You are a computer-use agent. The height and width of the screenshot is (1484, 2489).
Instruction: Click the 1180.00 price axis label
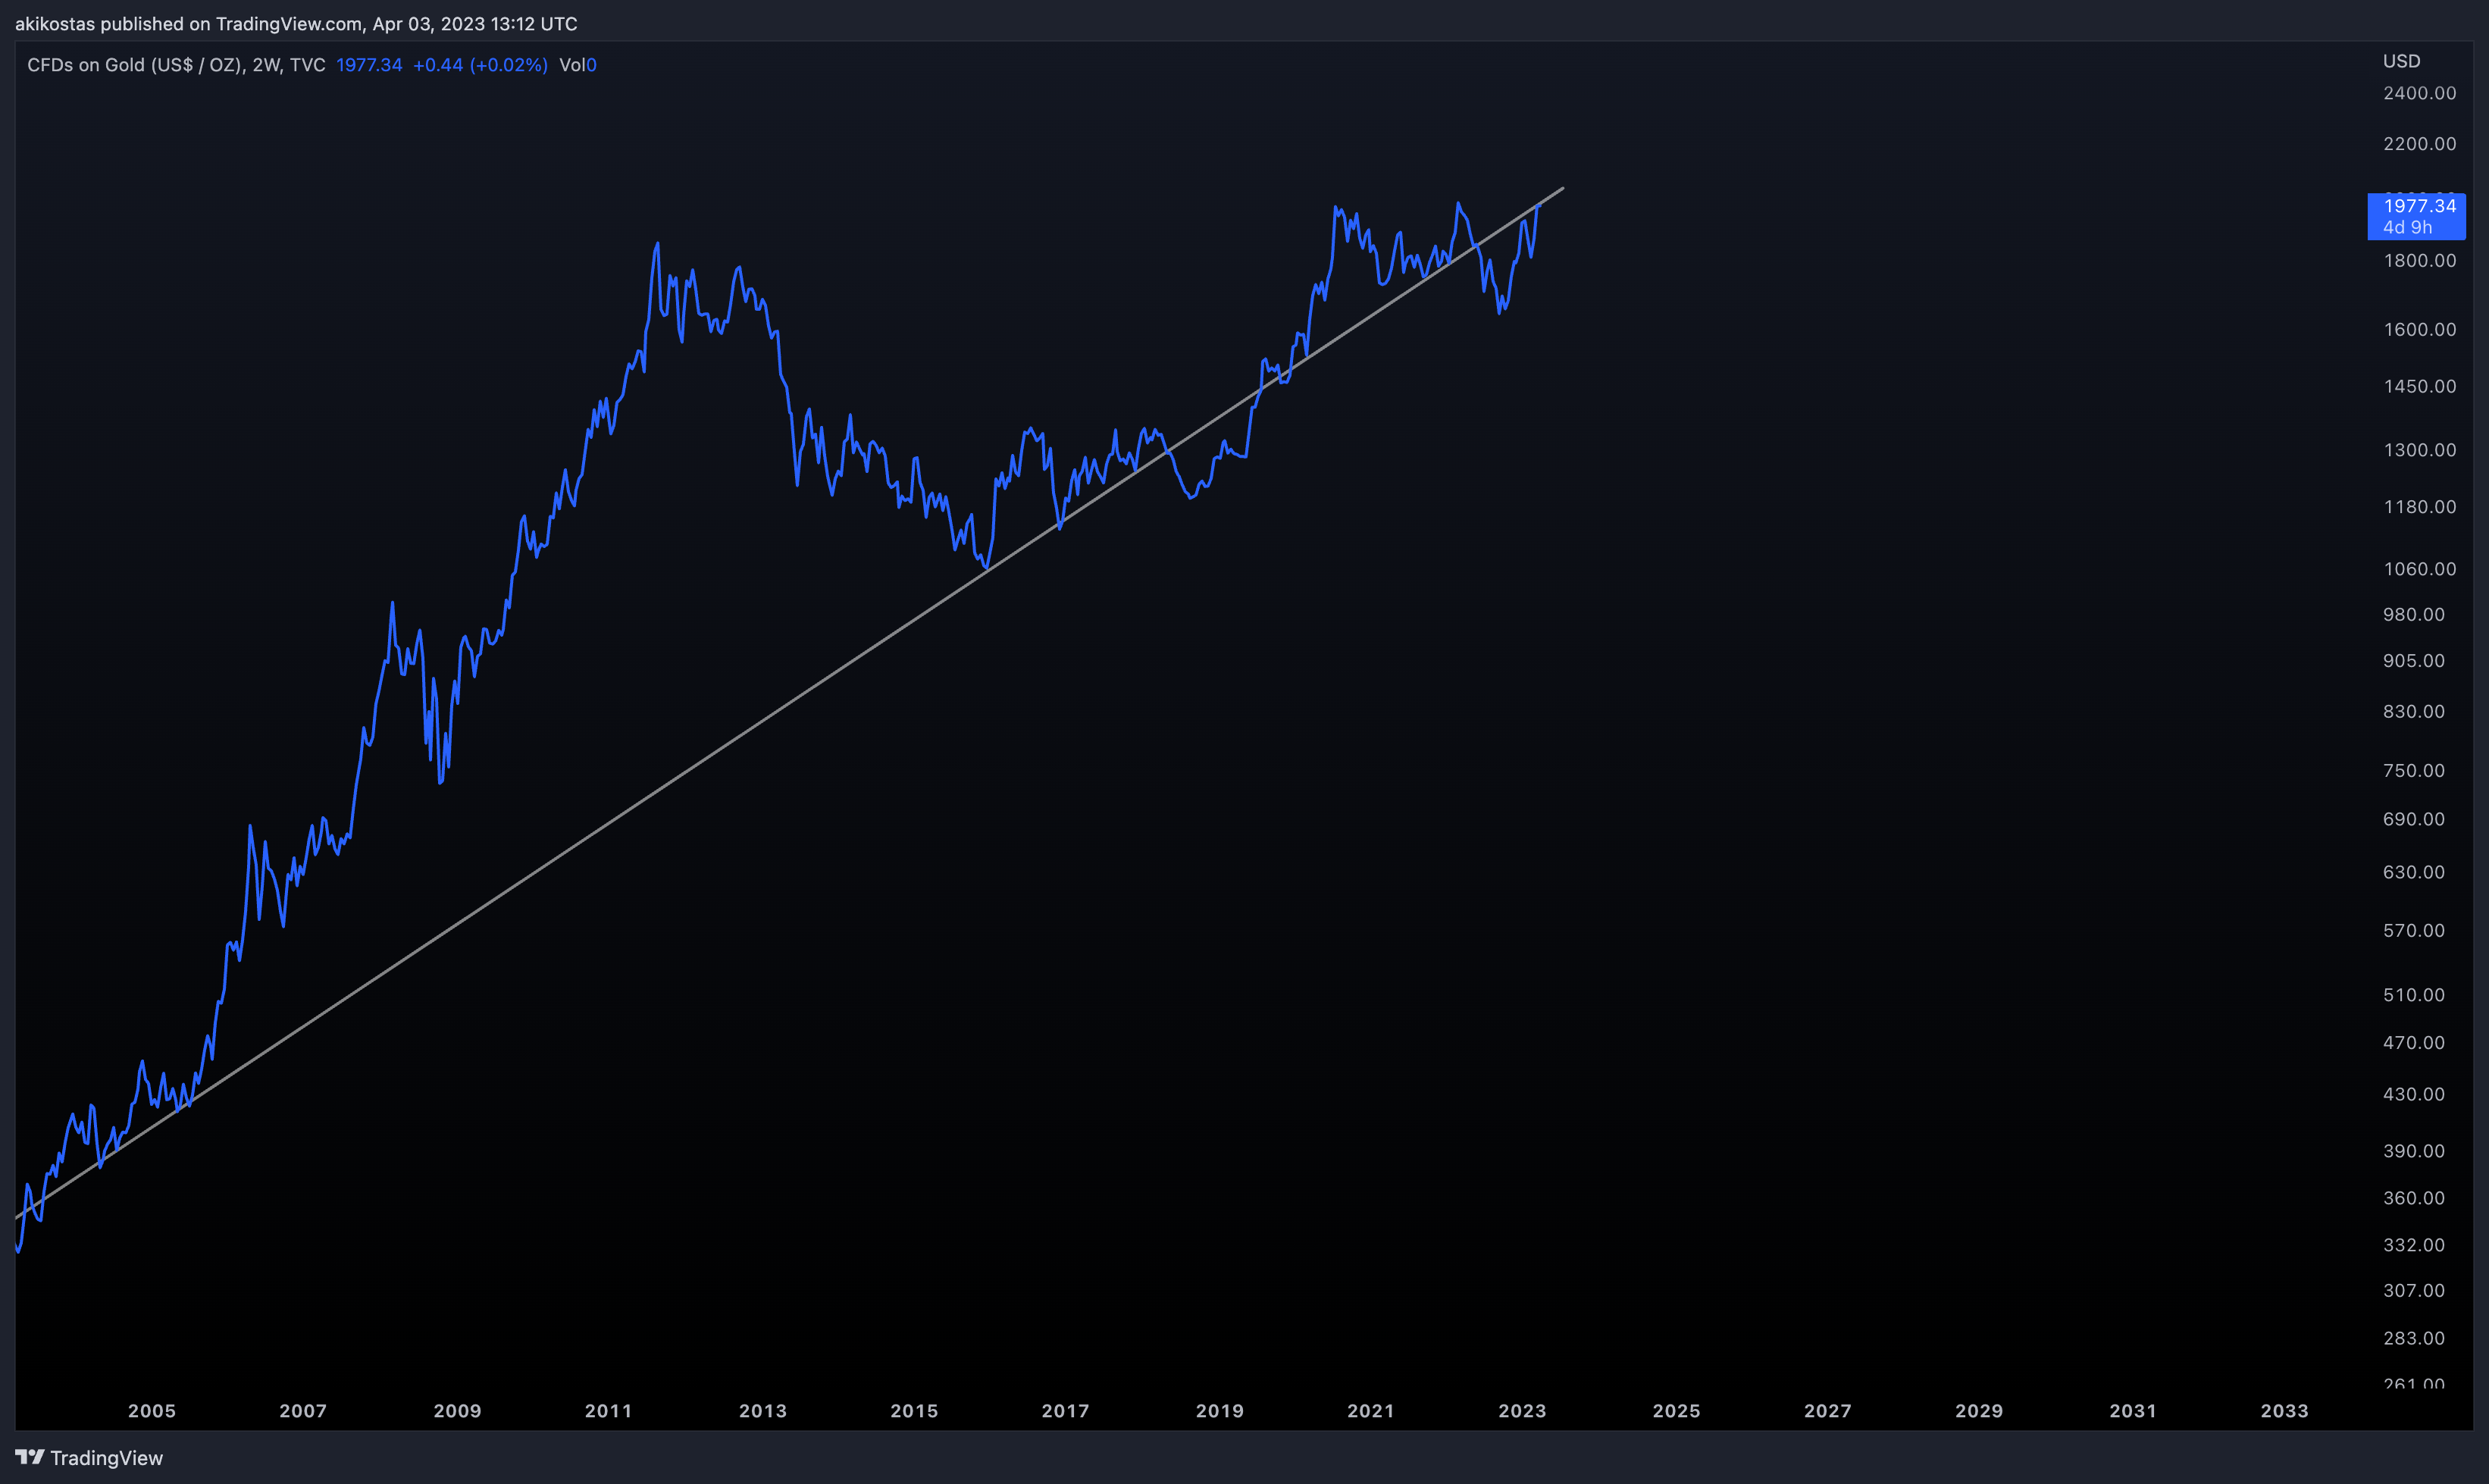pos(2419,507)
